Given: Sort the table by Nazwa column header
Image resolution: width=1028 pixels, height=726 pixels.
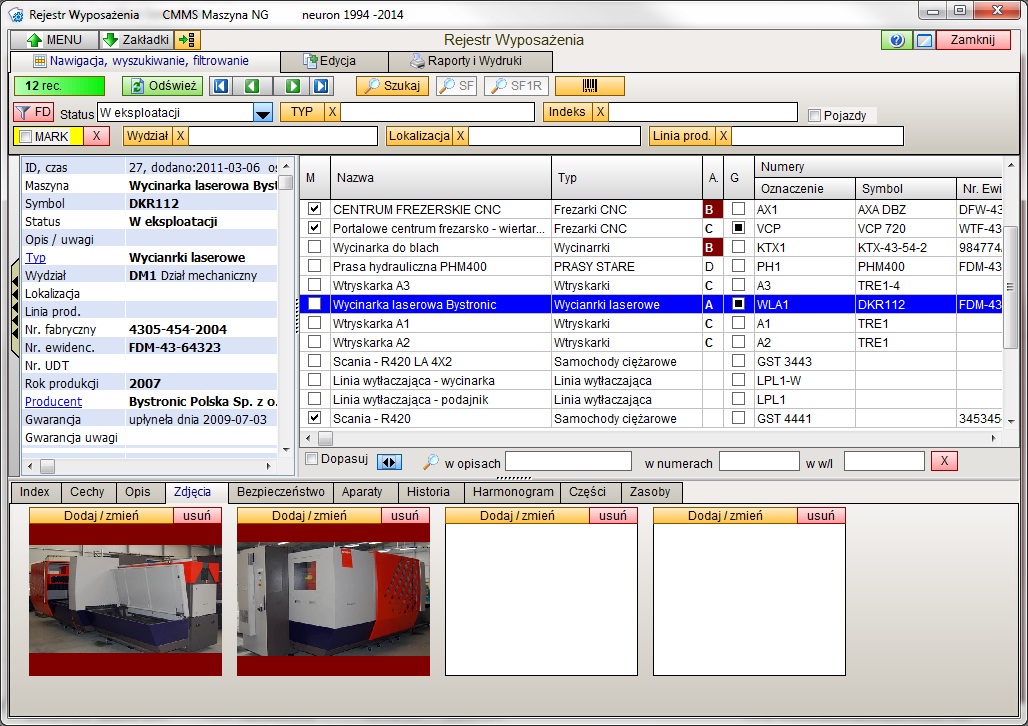Looking at the screenshot, I should click(x=441, y=178).
